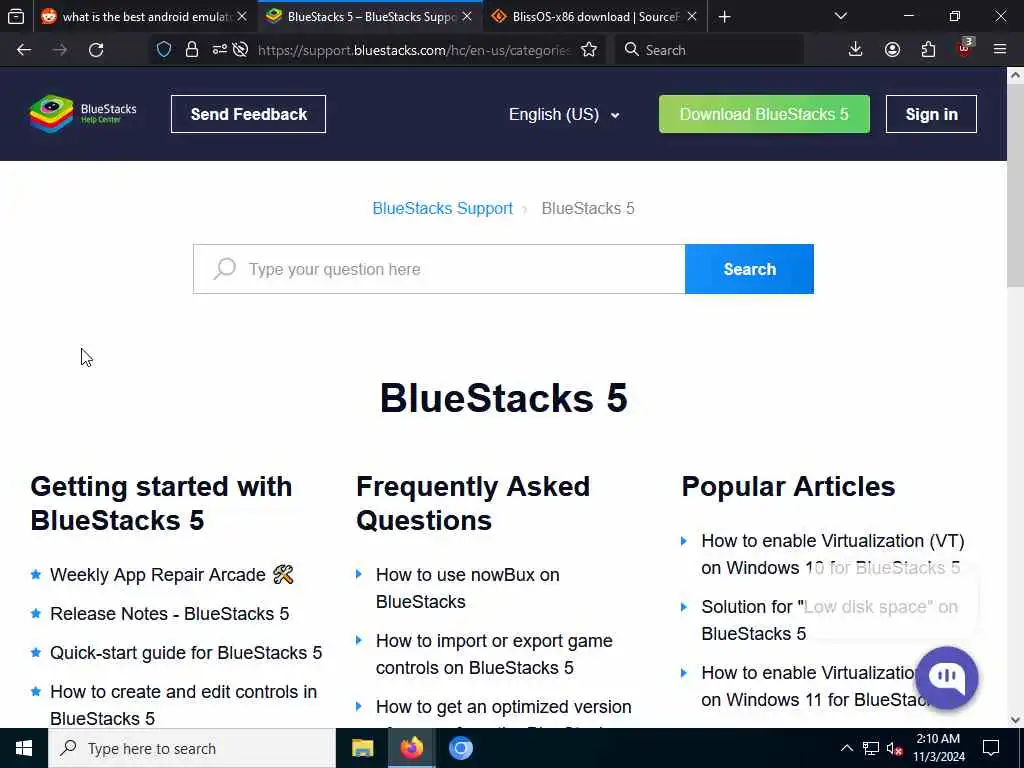Open network status tray icon
The width and height of the screenshot is (1024, 768).
click(871, 748)
